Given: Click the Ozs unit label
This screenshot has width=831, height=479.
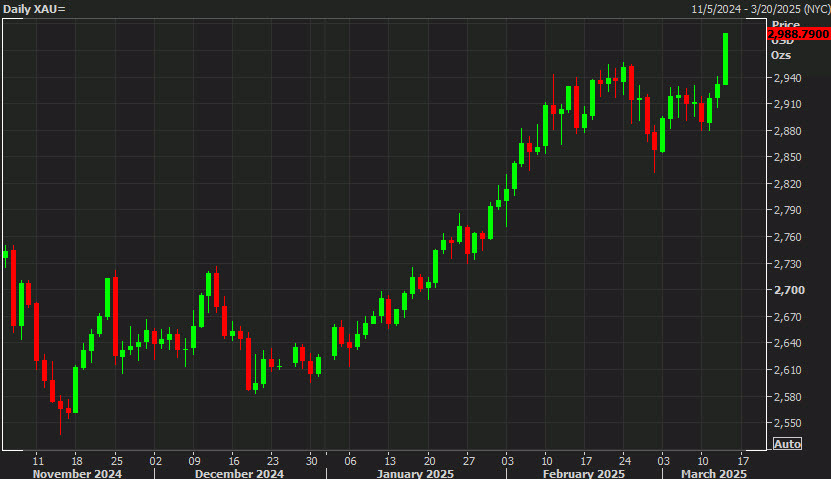Looking at the screenshot, I should point(781,56).
